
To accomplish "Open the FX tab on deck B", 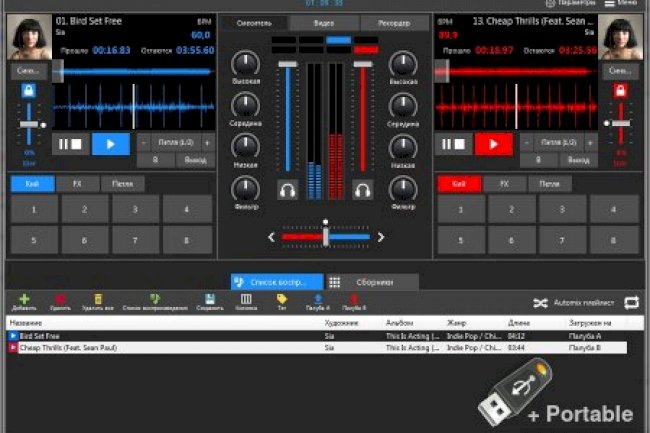I will [x=504, y=184].
